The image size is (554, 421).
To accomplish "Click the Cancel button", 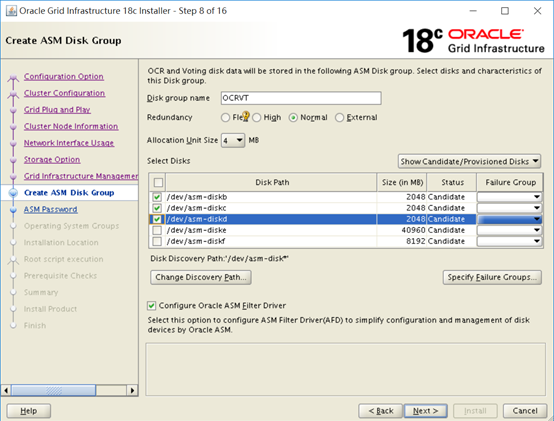I will [525, 411].
